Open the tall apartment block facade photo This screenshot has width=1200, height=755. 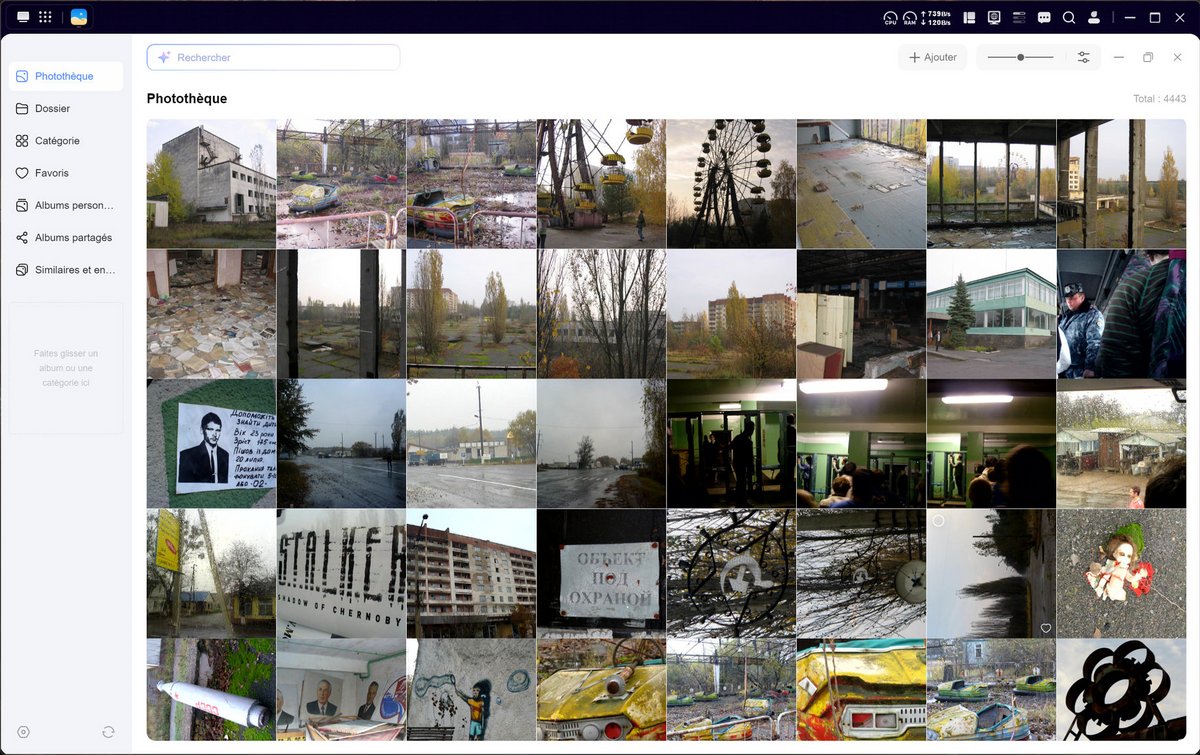471,574
